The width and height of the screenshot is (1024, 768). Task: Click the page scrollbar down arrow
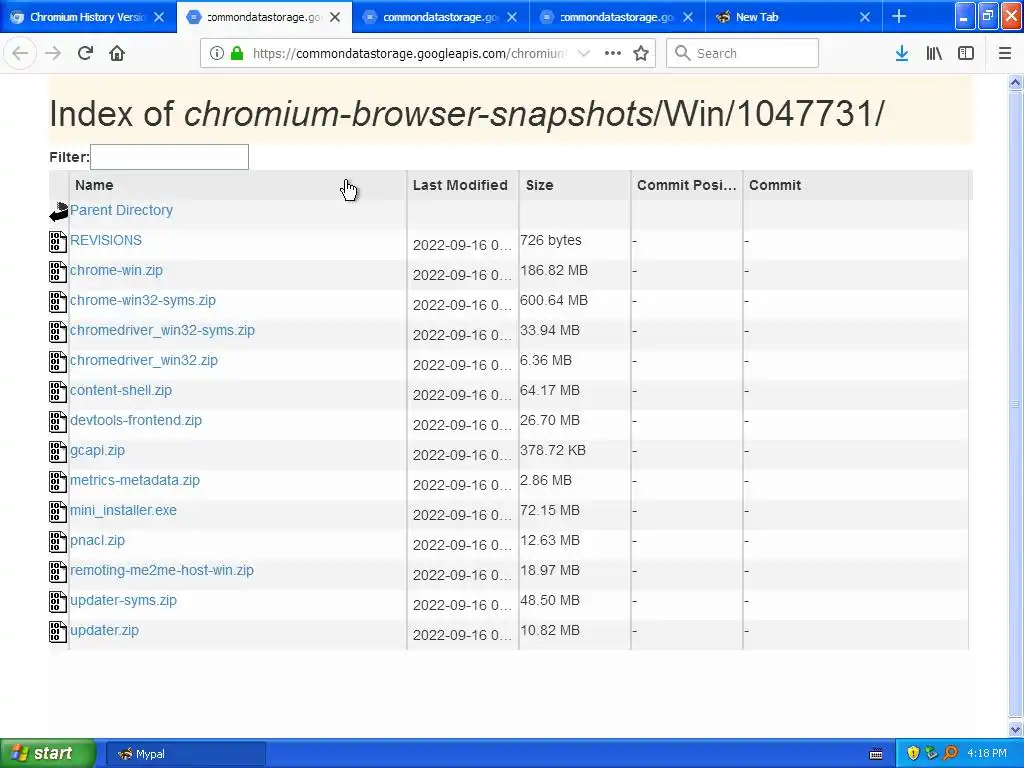[1015, 729]
